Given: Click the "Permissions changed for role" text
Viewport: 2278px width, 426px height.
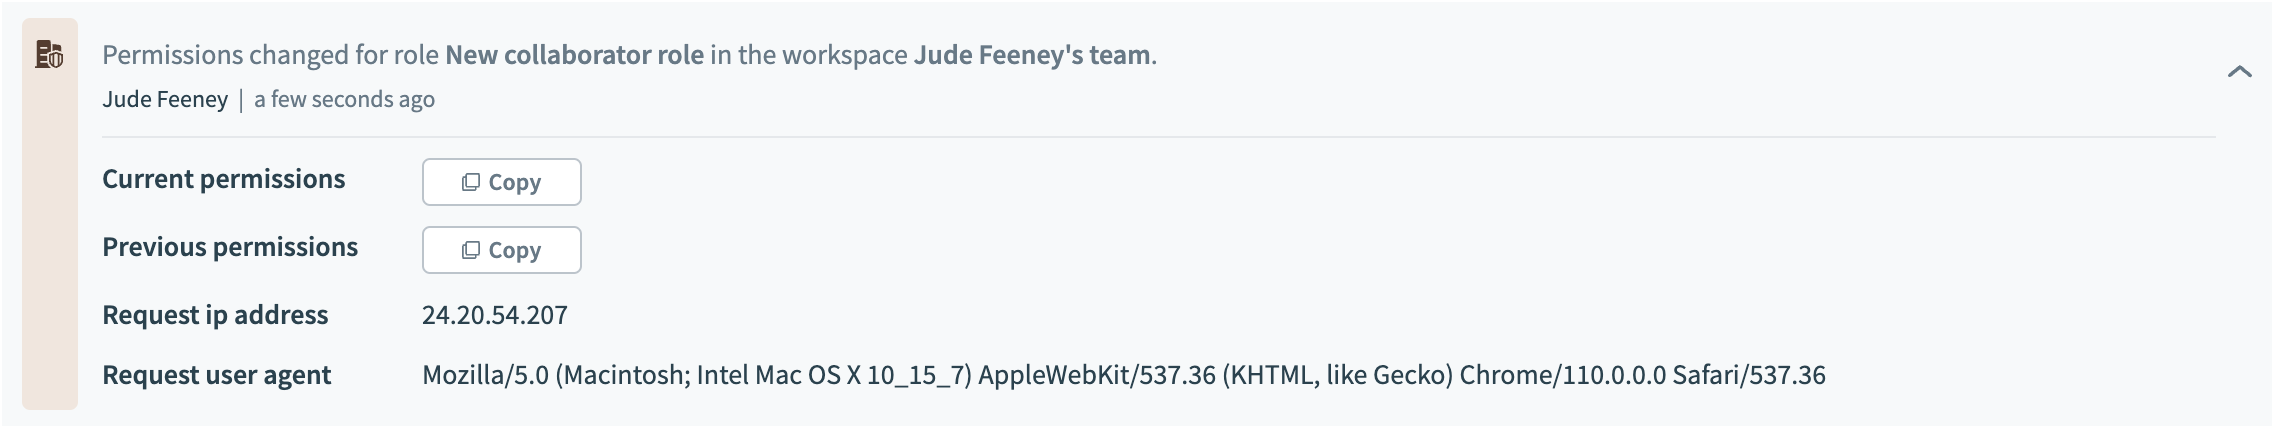Looking at the screenshot, I should click(x=270, y=55).
